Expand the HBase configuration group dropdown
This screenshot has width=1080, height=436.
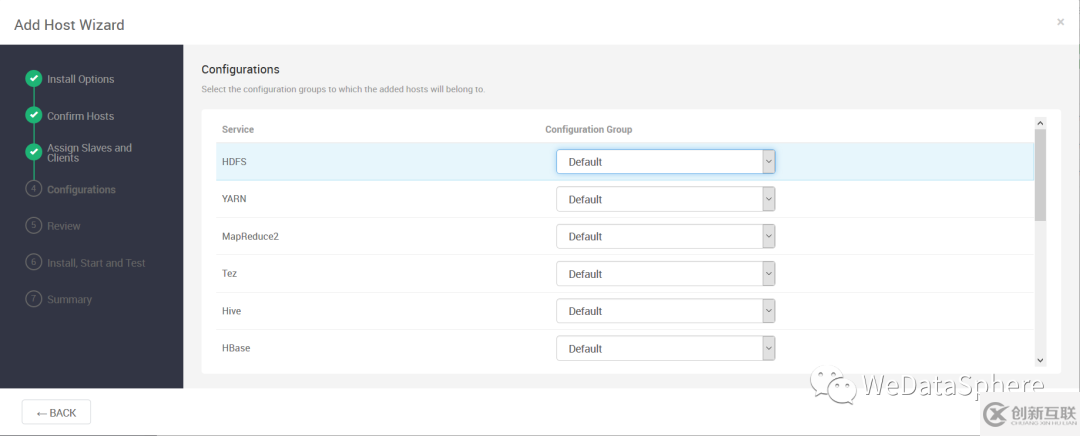tap(665, 348)
